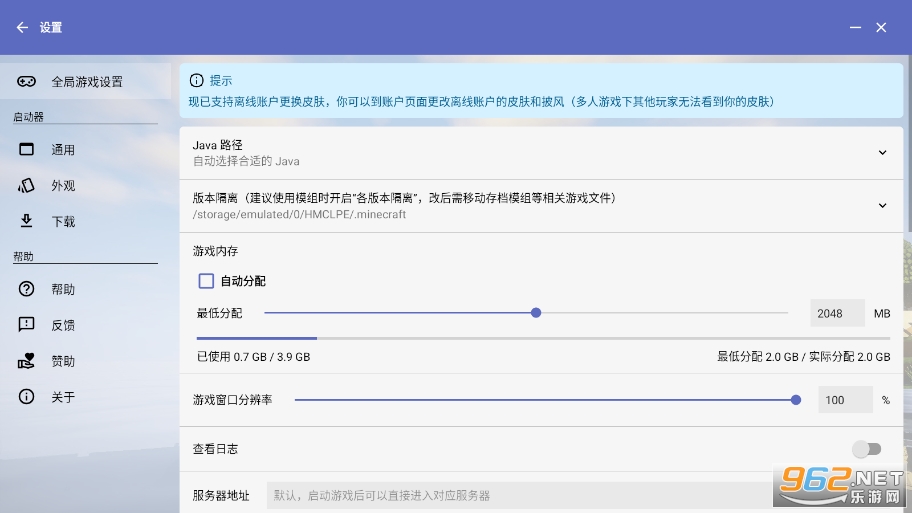This screenshot has width=912, height=513.
Task: Select the 外观 sidebar label
Action: pos(63,186)
